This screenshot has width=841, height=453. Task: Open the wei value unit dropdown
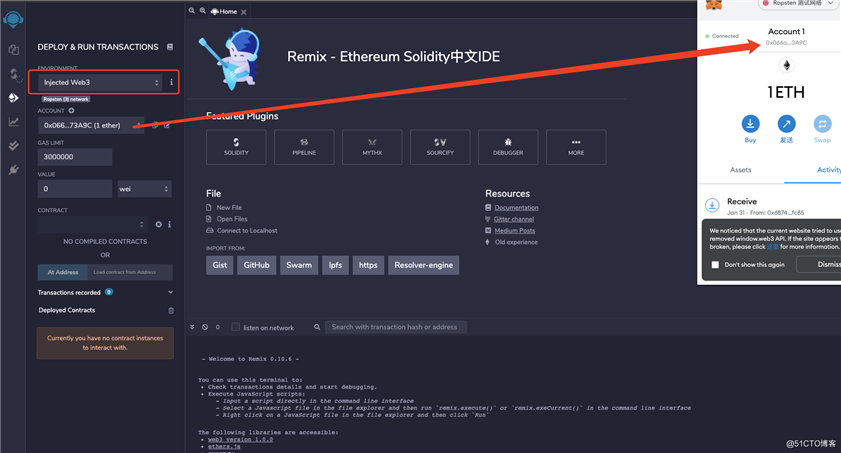pos(145,189)
